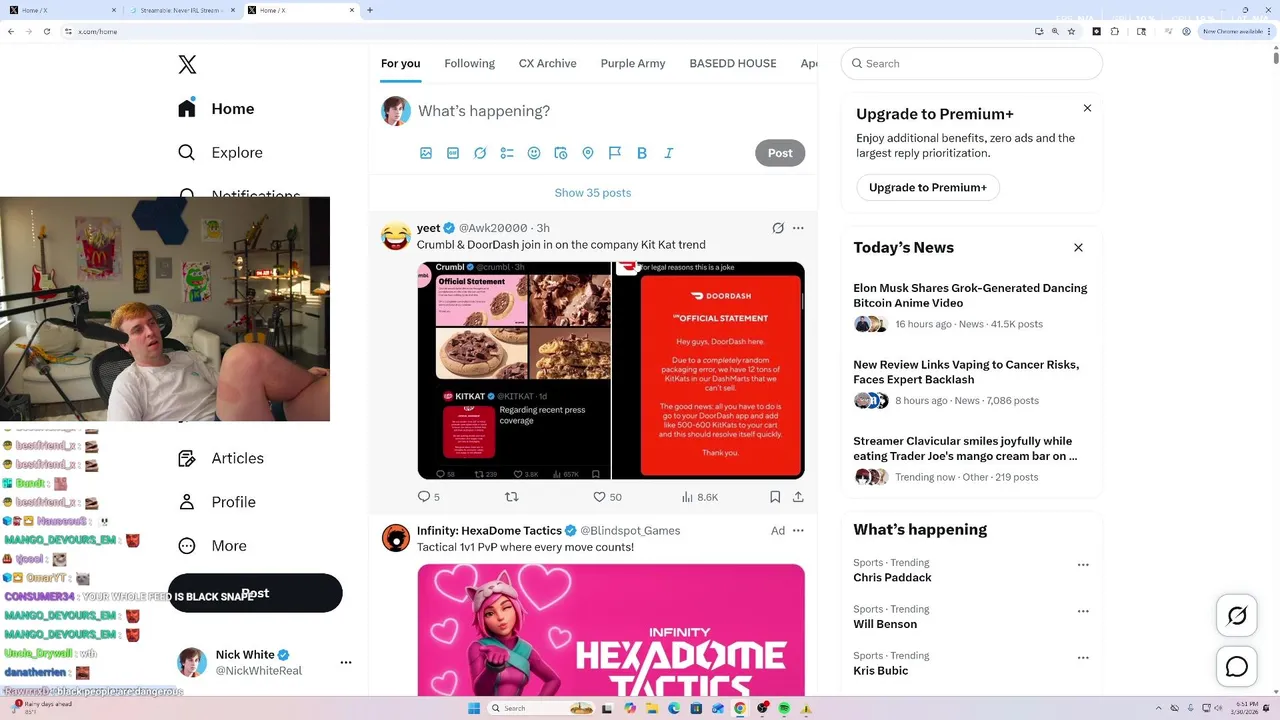Toggle italic text in composer
The image size is (1280, 720).
(x=669, y=153)
